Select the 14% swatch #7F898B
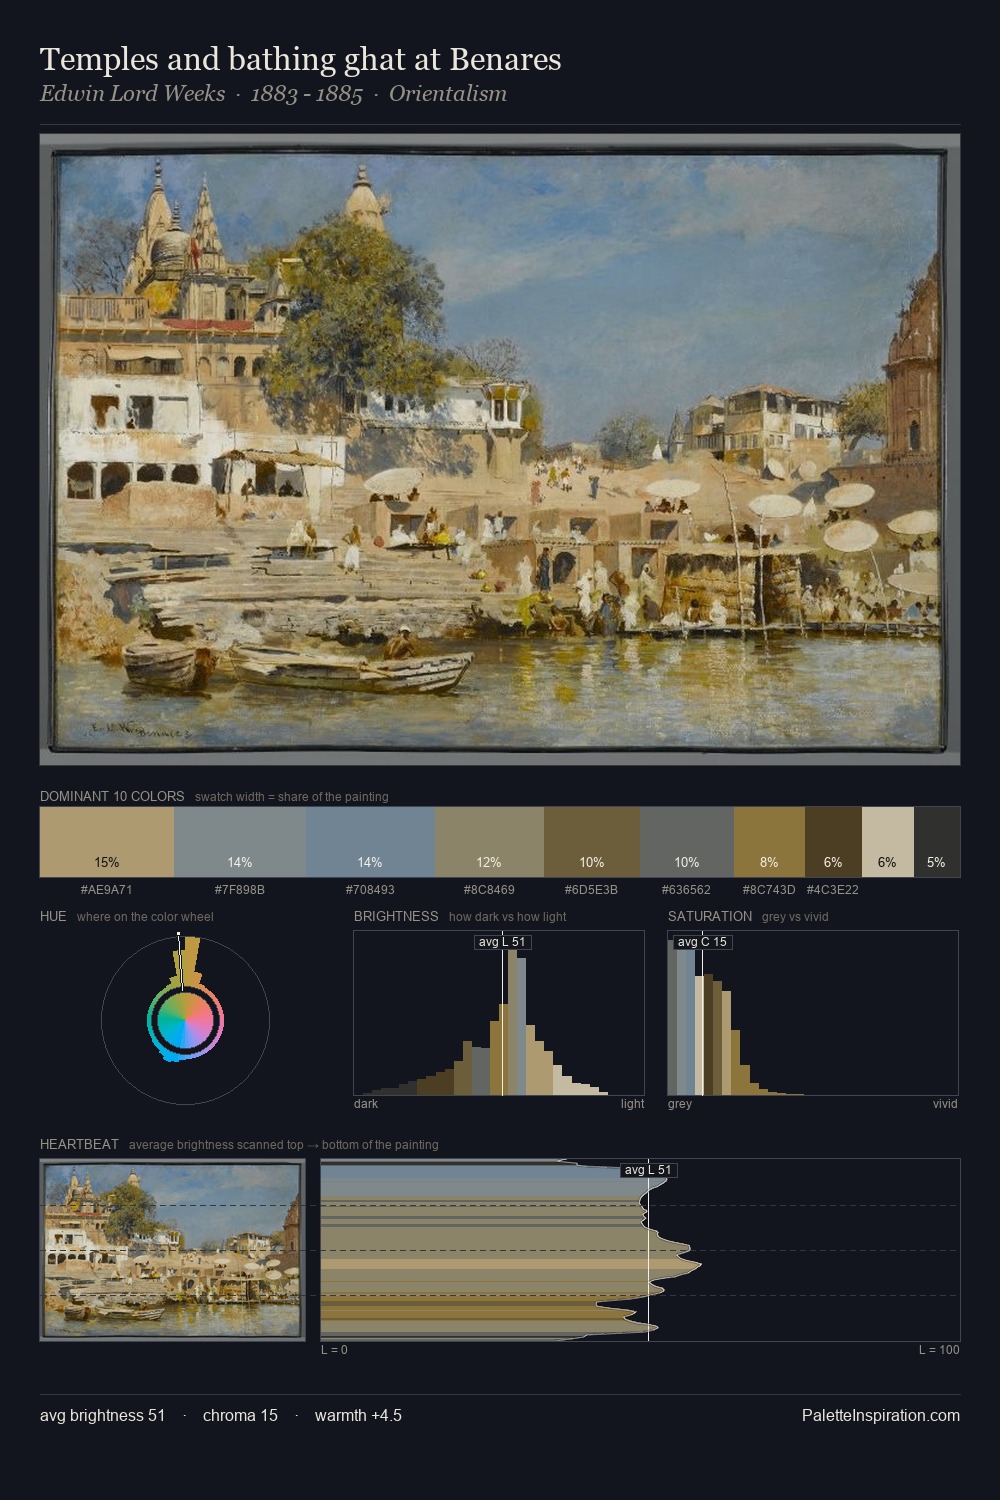1000x1500 pixels. [240, 841]
